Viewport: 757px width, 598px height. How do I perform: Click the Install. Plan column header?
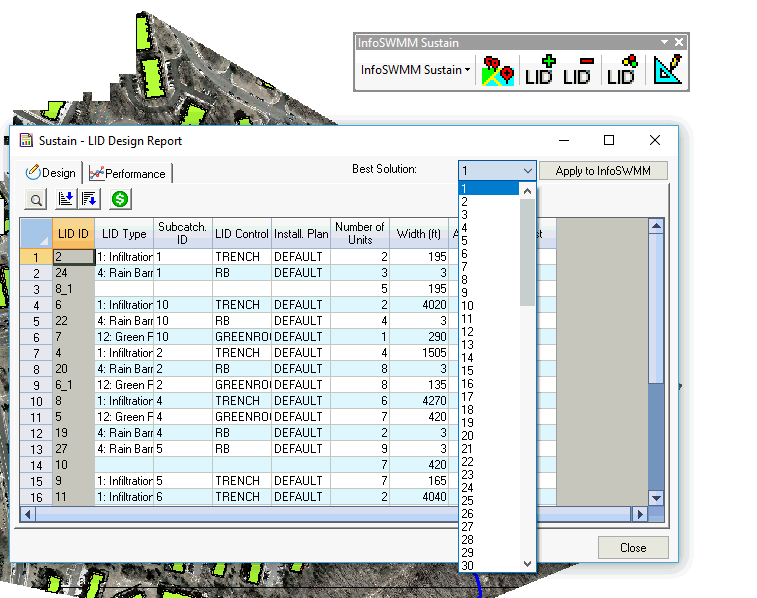point(301,234)
